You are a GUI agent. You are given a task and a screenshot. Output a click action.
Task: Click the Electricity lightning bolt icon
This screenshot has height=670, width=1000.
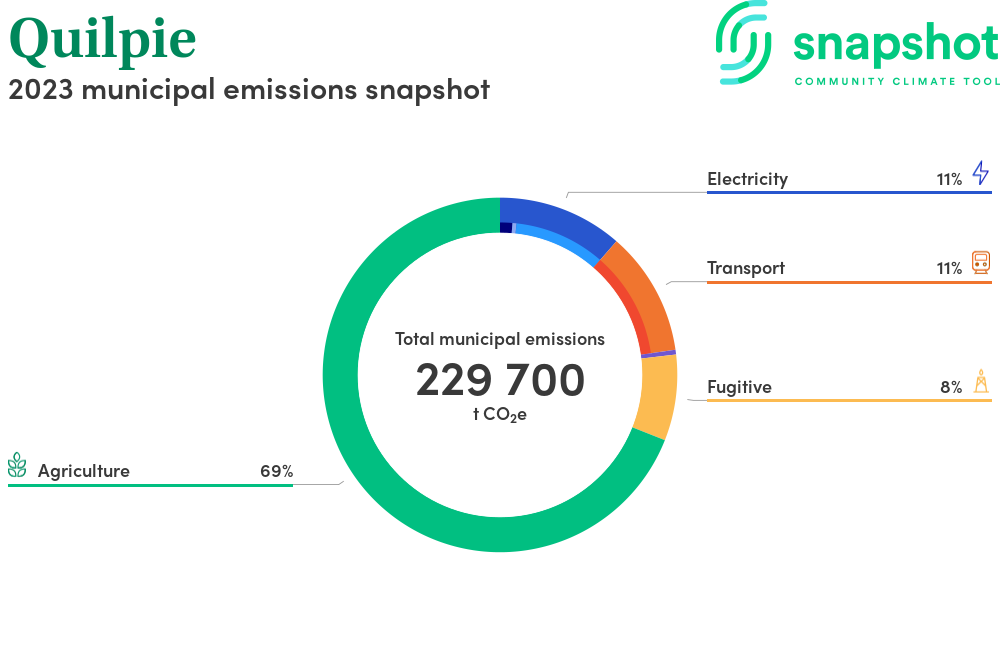[980, 173]
